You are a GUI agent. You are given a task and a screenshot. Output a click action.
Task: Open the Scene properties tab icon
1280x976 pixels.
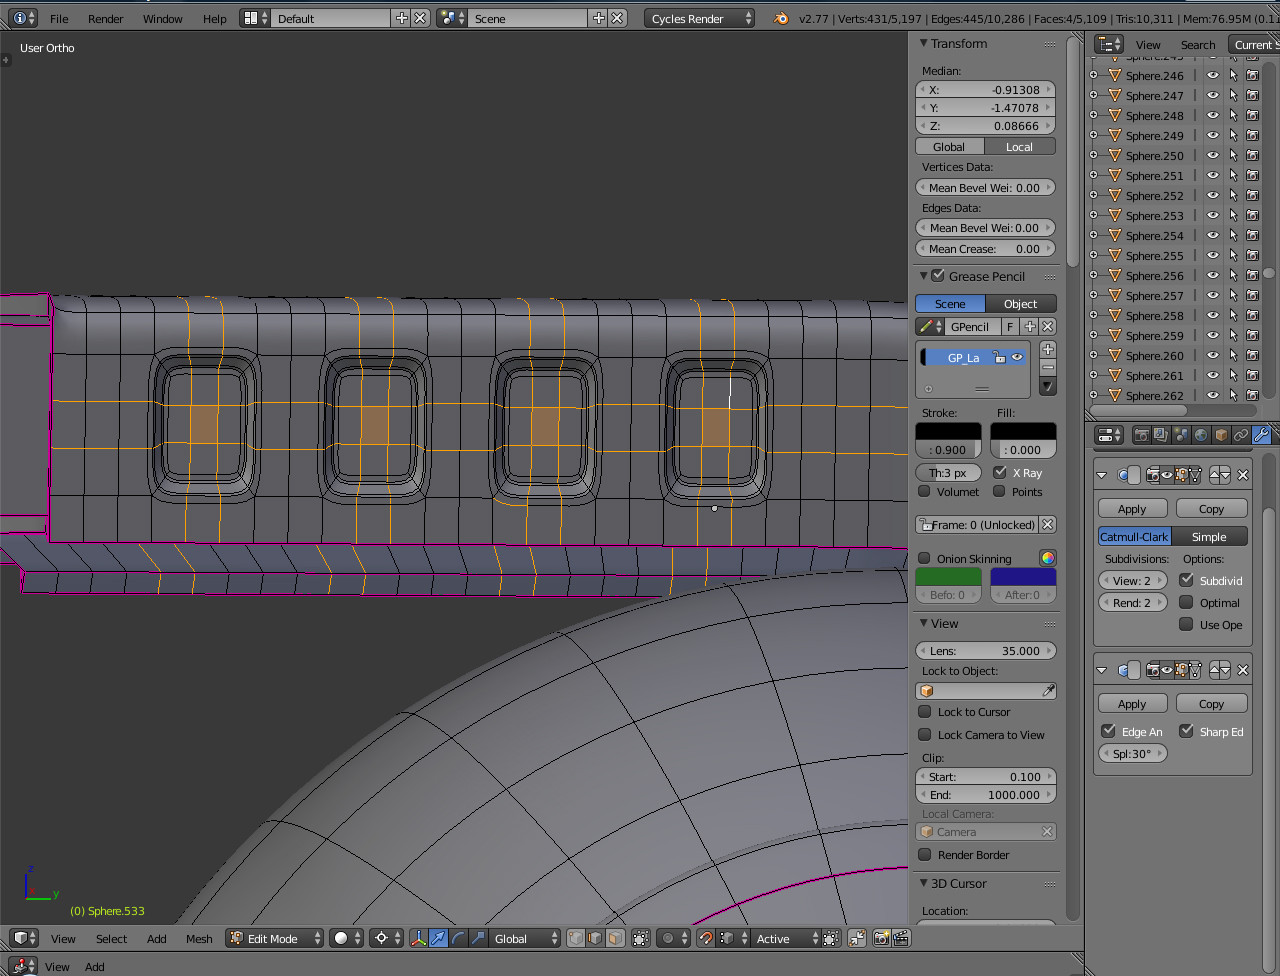click(x=1181, y=435)
